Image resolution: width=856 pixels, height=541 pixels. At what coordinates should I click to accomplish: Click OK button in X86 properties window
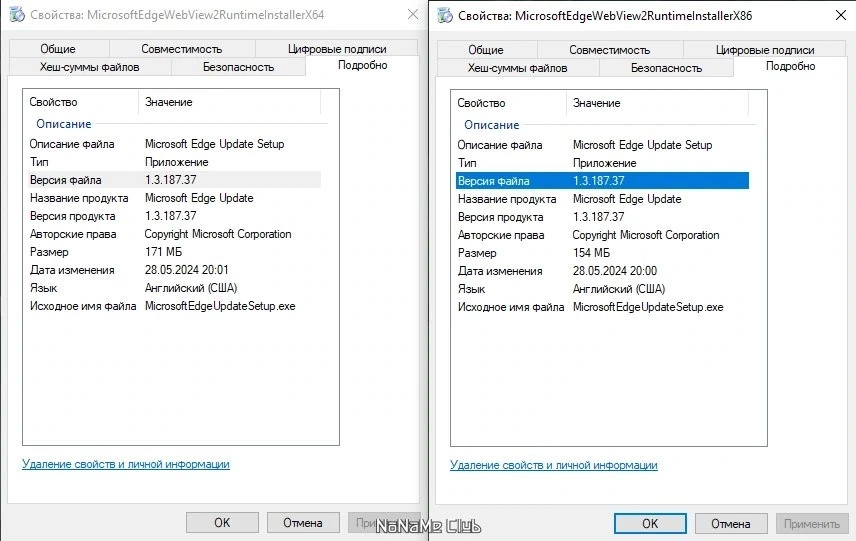650,524
